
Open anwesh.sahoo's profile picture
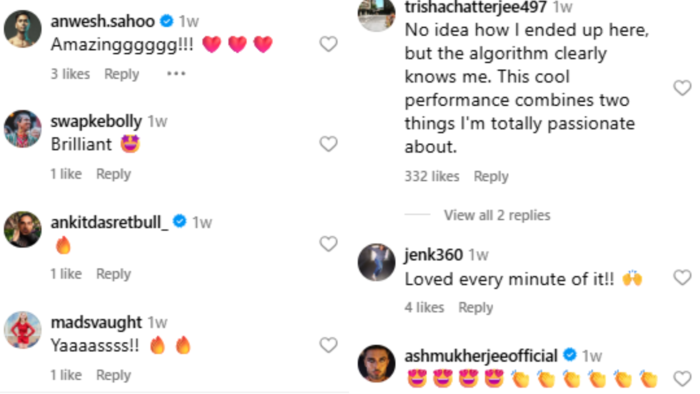point(23,29)
